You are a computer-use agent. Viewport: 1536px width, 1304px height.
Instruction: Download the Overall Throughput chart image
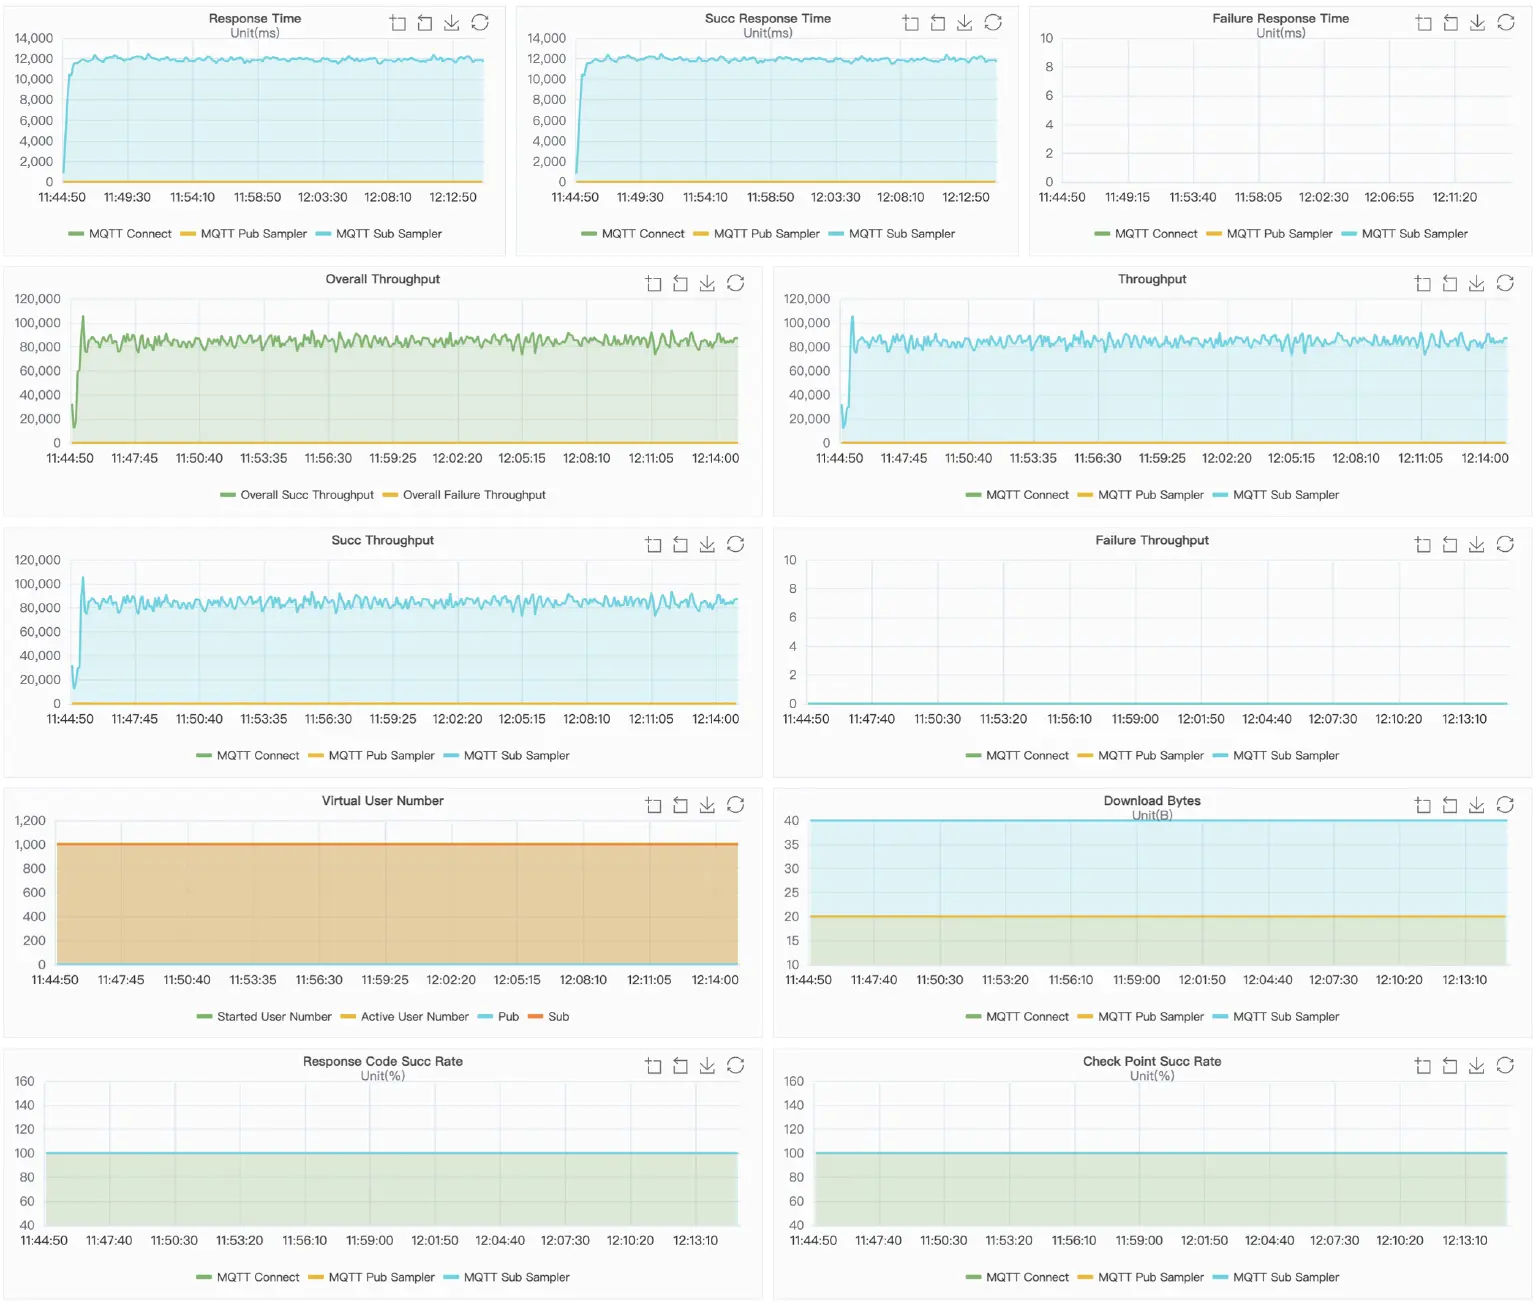(x=707, y=283)
